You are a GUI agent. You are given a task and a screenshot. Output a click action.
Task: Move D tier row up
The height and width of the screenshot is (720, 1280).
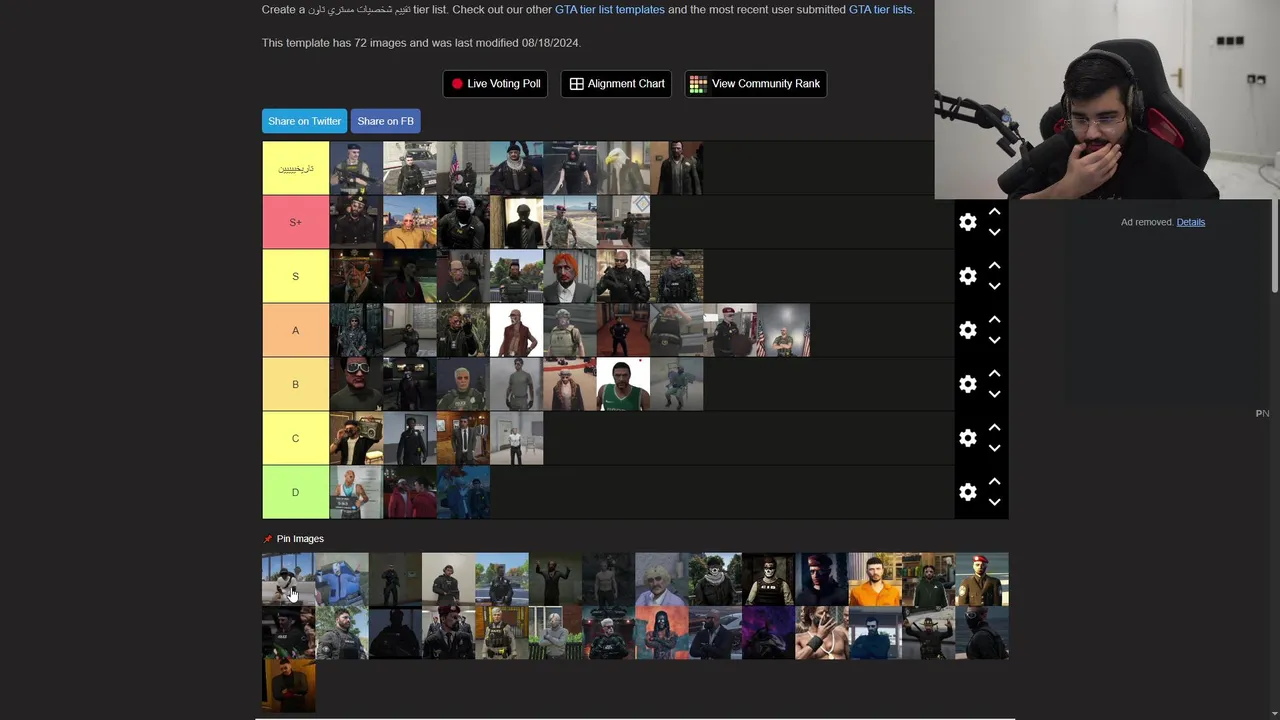(994, 482)
